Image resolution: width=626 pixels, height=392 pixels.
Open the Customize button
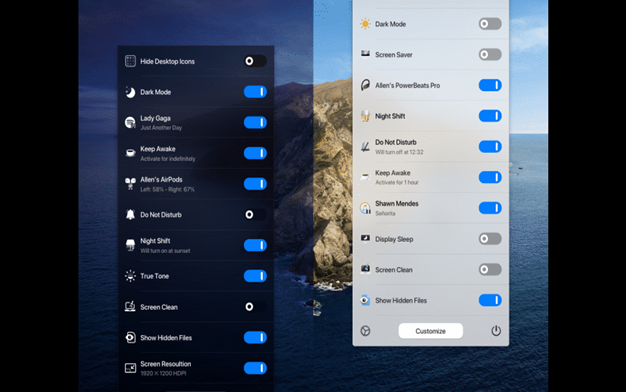coord(430,331)
